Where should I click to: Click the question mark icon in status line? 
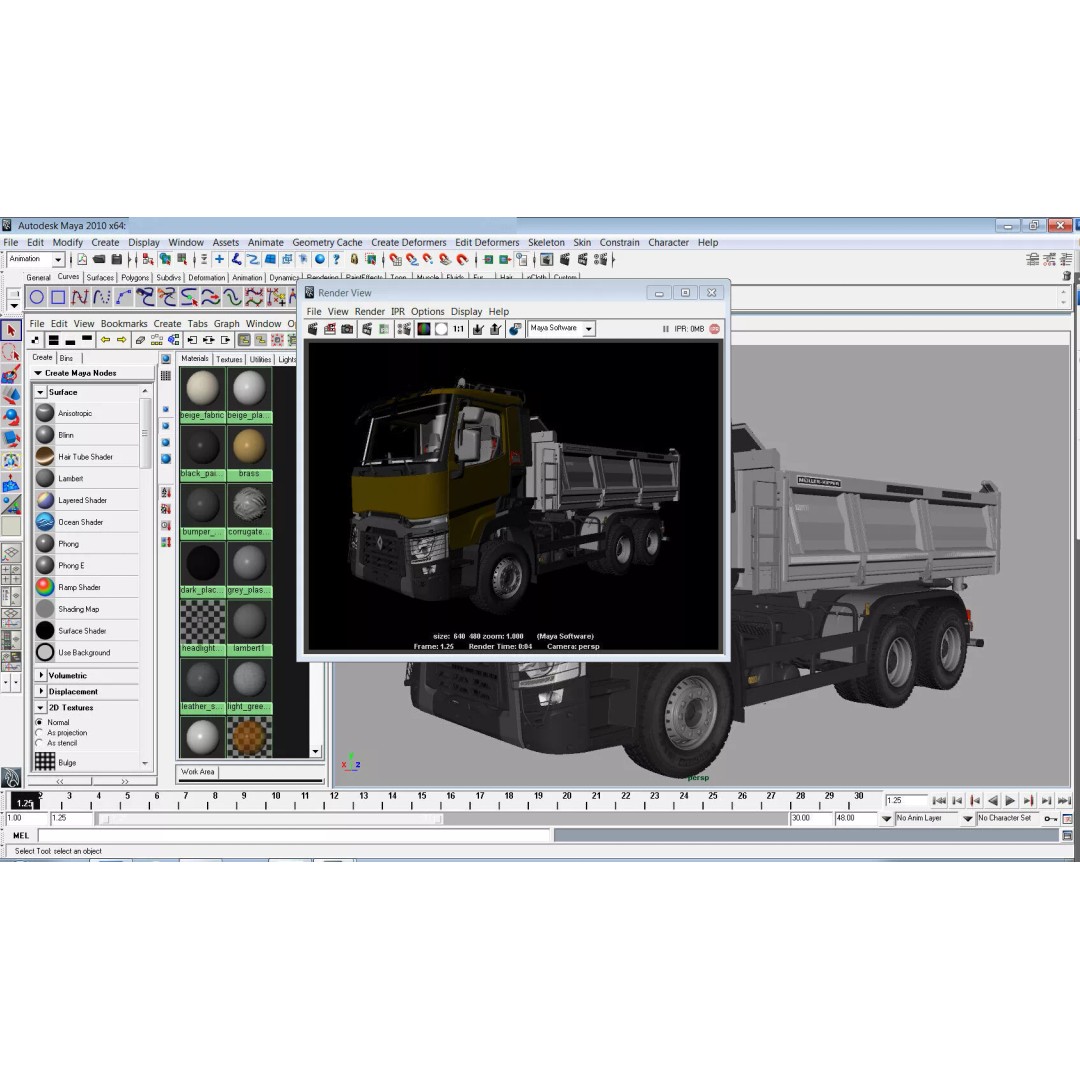click(x=336, y=260)
